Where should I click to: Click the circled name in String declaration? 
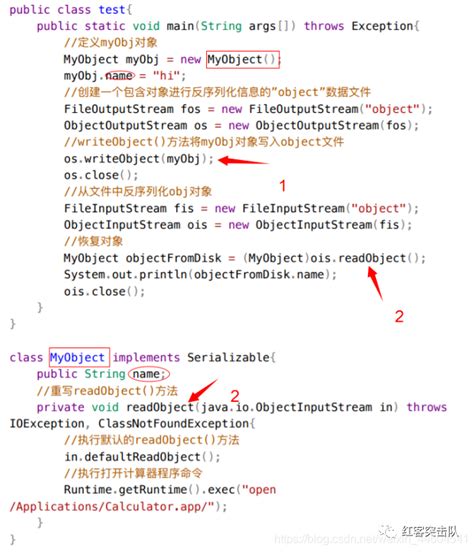coord(149,374)
